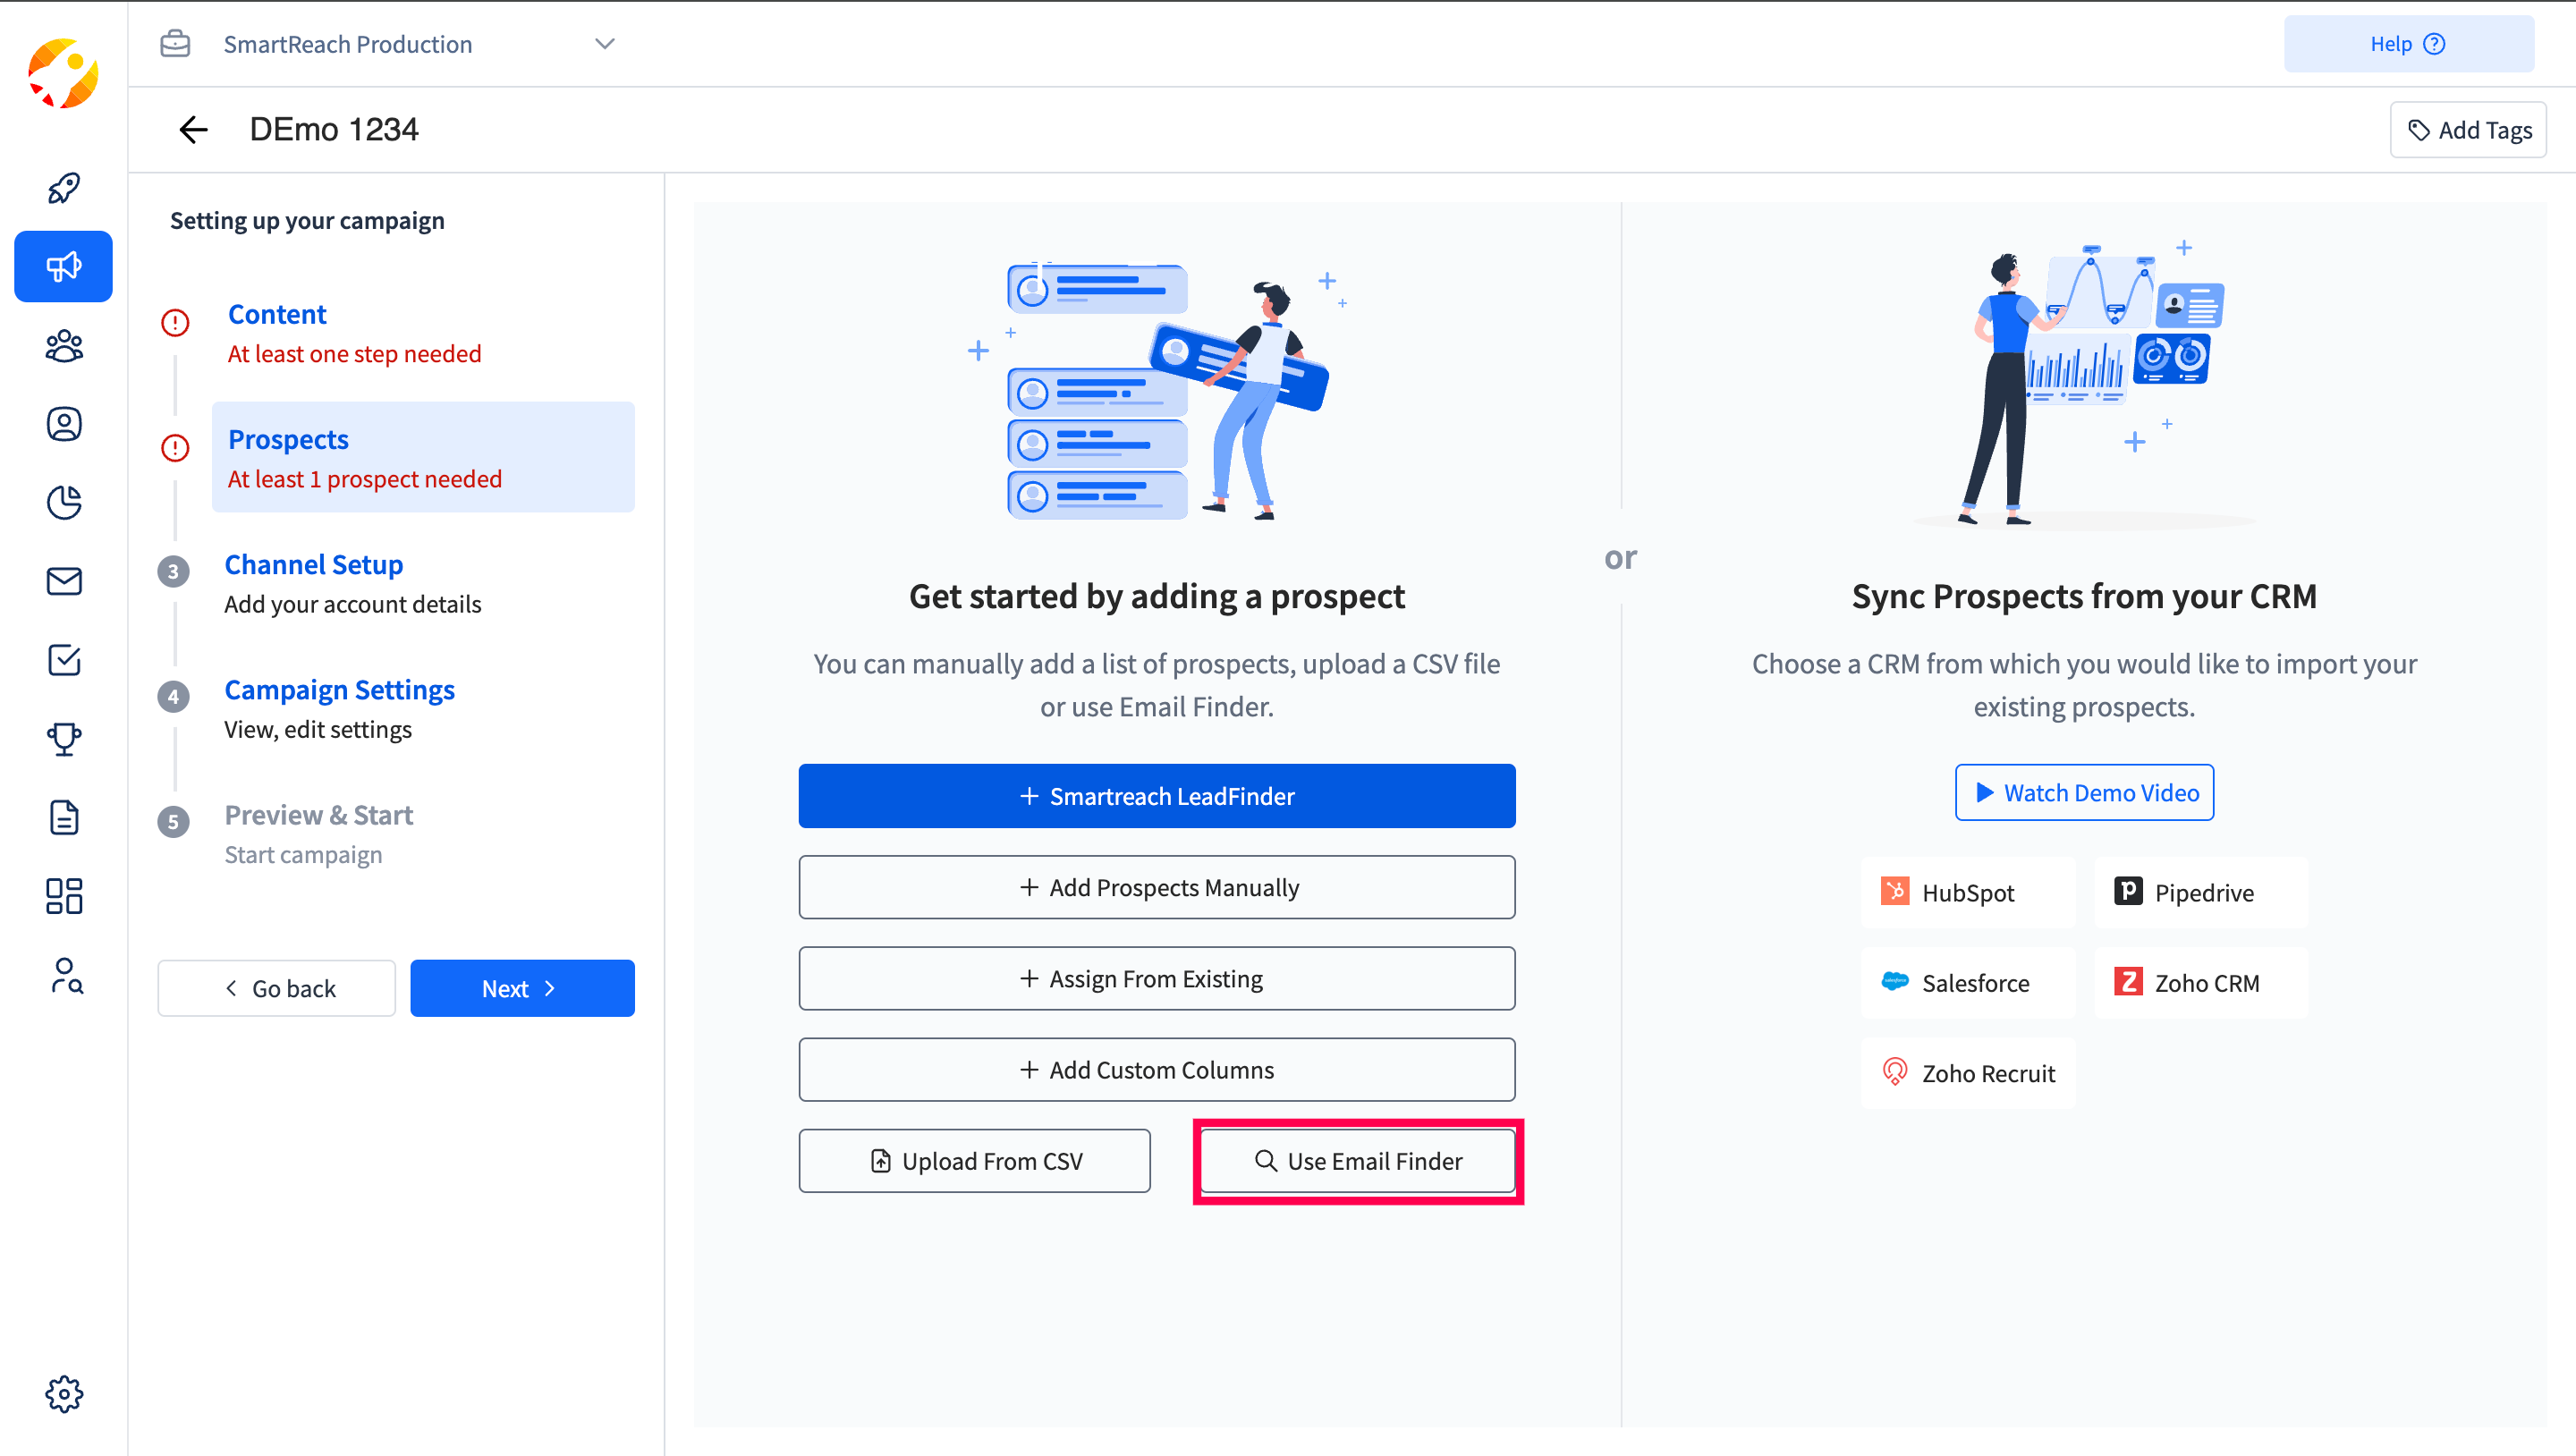Screen dimensions: 2576x1456
Task: Click the step 4 number badge
Action: click(173, 696)
